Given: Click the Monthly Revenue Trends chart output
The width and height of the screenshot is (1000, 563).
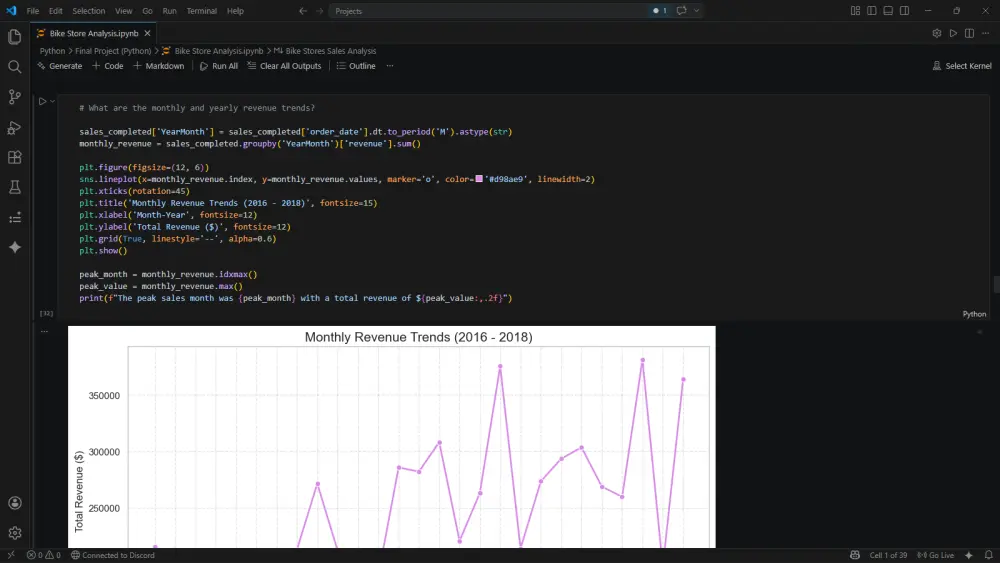Looking at the screenshot, I should (x=392, y=437).
